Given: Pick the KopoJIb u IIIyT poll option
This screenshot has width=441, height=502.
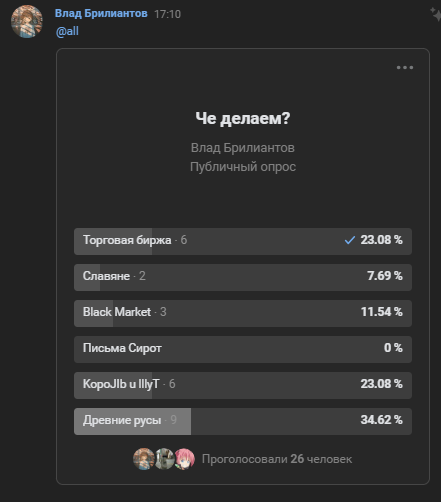Looking at the screenshot, I should [x=243, y=385].
